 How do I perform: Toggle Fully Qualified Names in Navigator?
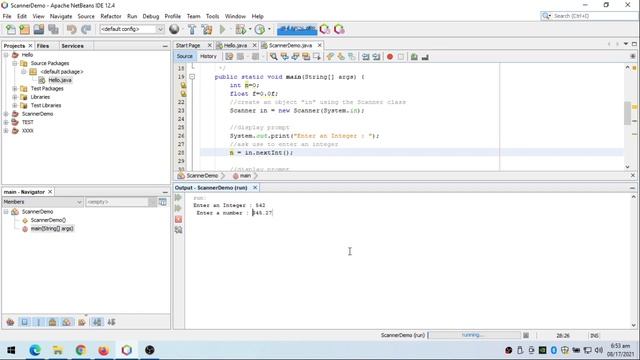[x=82, y=322]
